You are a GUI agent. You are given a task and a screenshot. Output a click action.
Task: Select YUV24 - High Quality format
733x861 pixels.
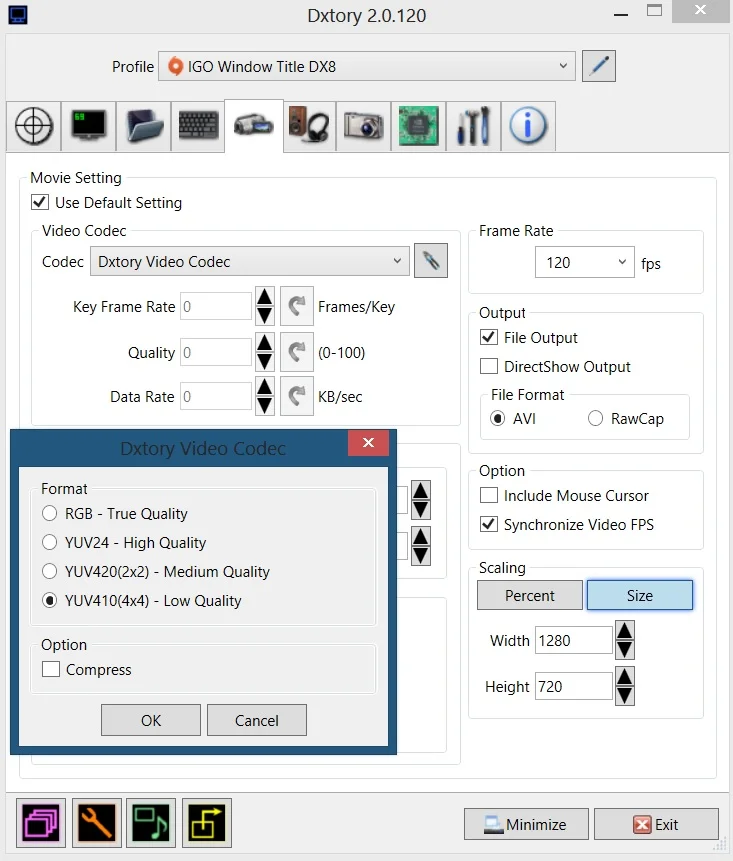(49, 543)
